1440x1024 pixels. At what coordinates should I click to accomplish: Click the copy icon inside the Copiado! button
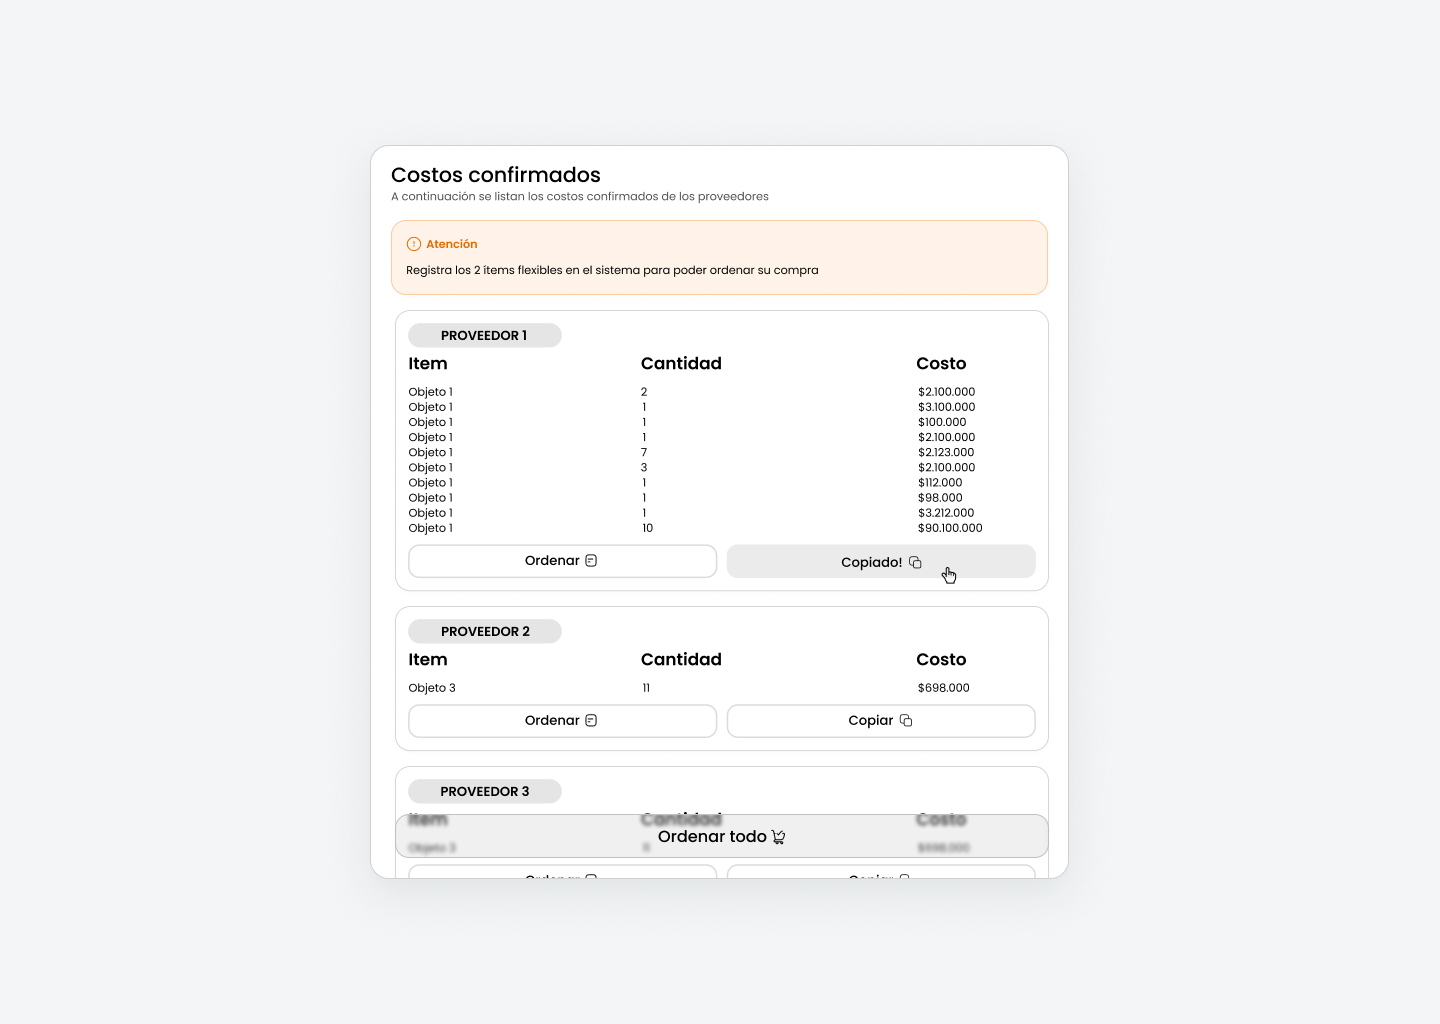tap(916, 562)
